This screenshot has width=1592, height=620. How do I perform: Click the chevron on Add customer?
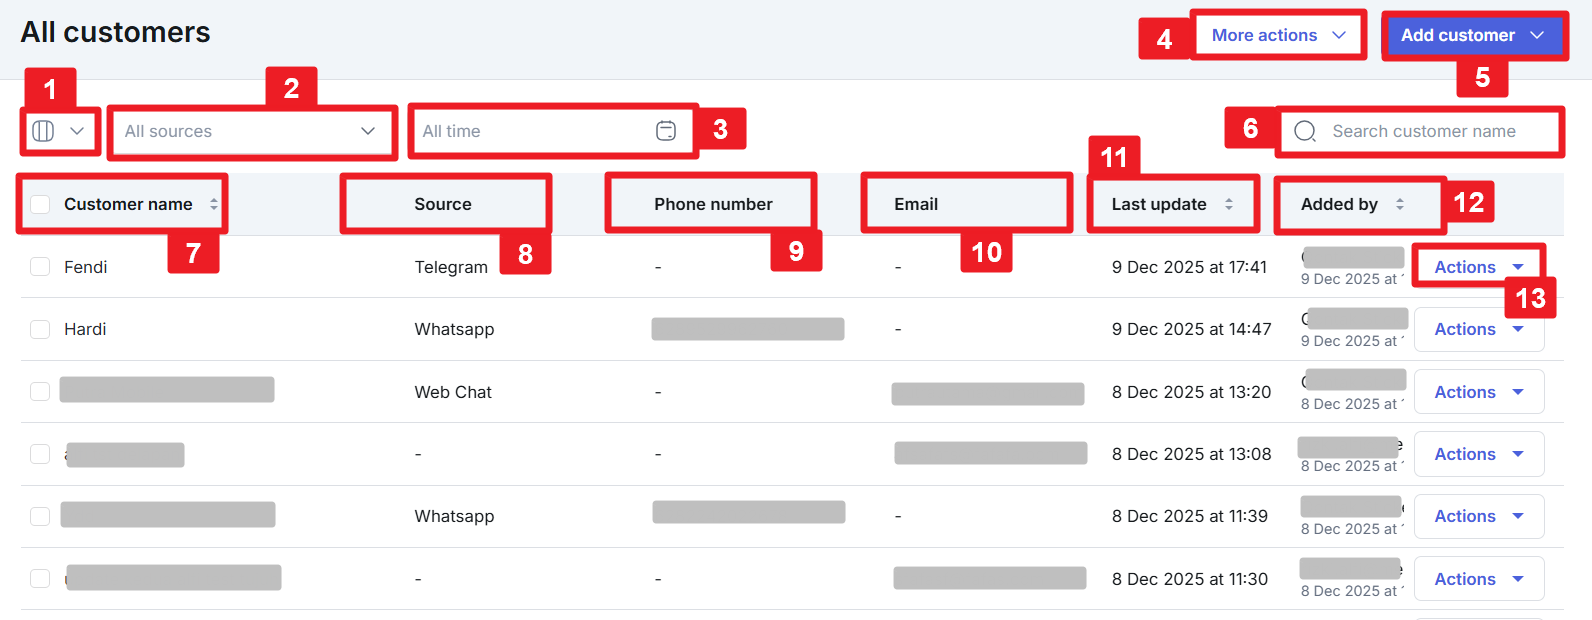1537,35
